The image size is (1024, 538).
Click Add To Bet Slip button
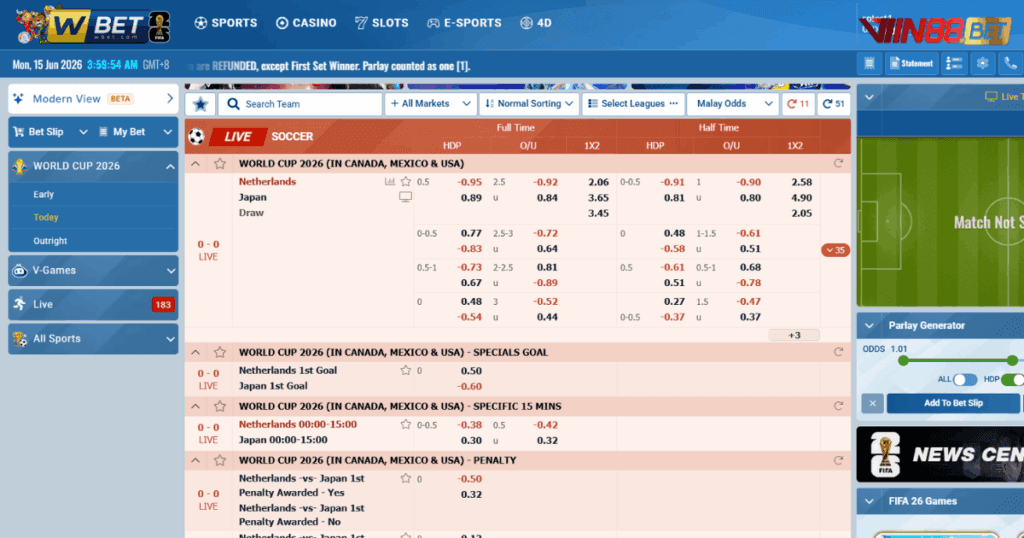pos(953,403)
